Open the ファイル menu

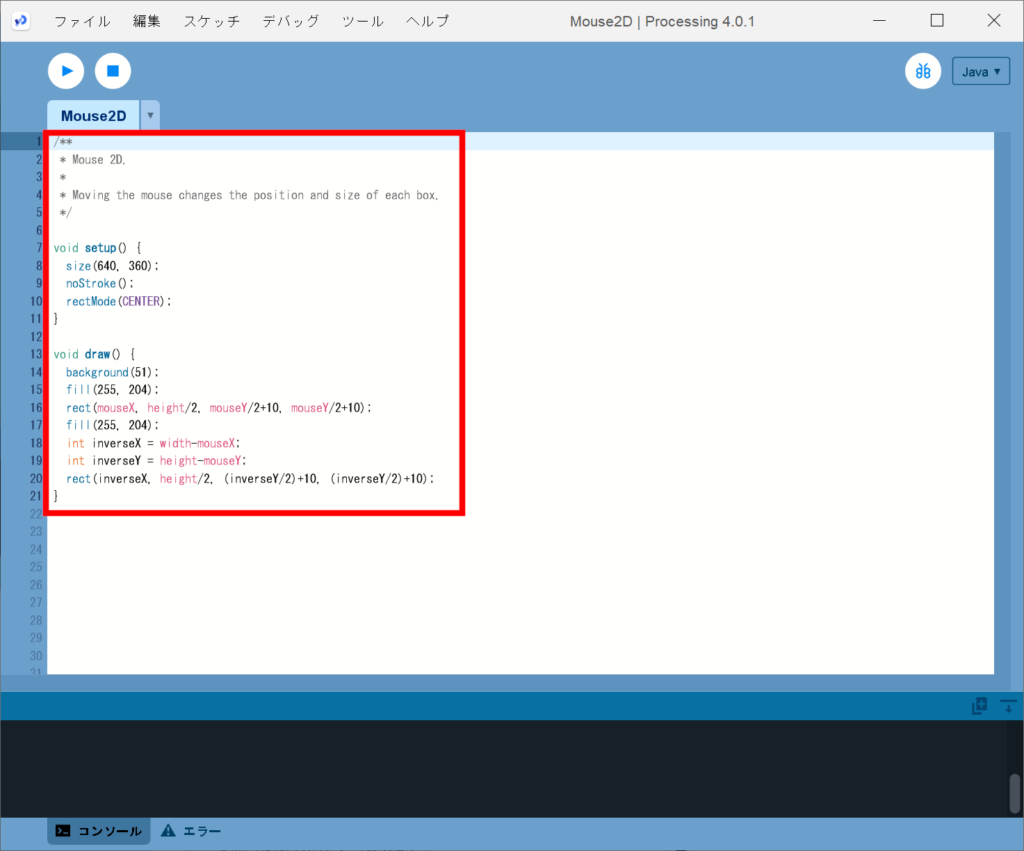coord(82,22)
